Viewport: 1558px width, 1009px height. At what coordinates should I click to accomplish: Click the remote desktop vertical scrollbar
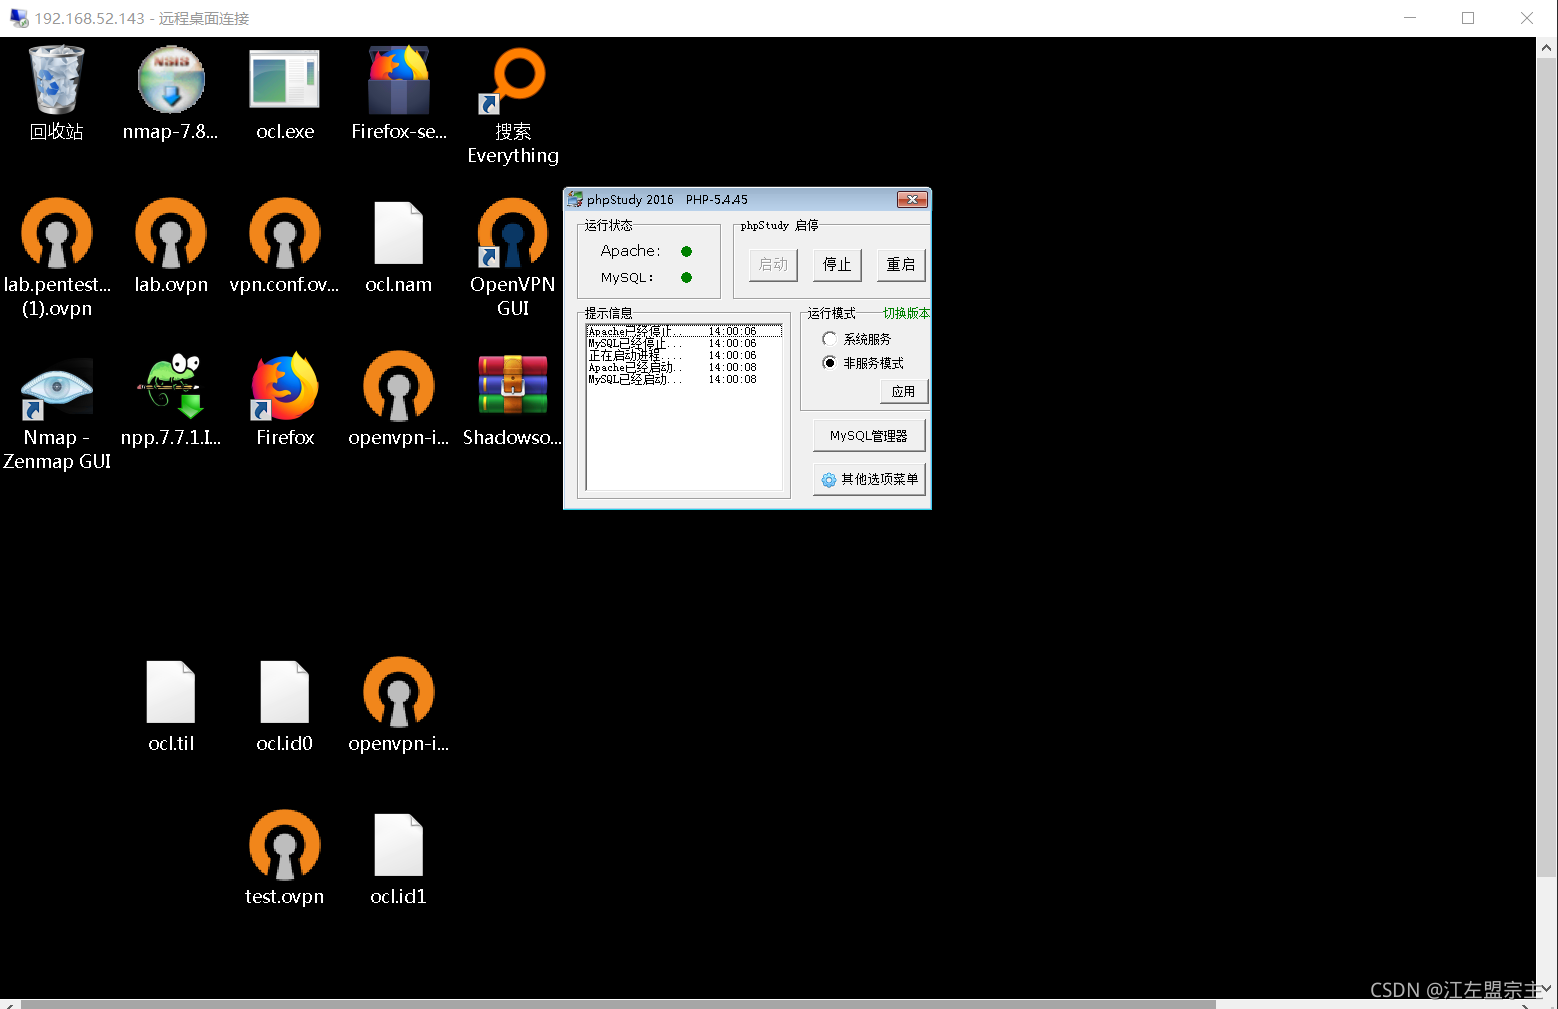pos(1547,468)
